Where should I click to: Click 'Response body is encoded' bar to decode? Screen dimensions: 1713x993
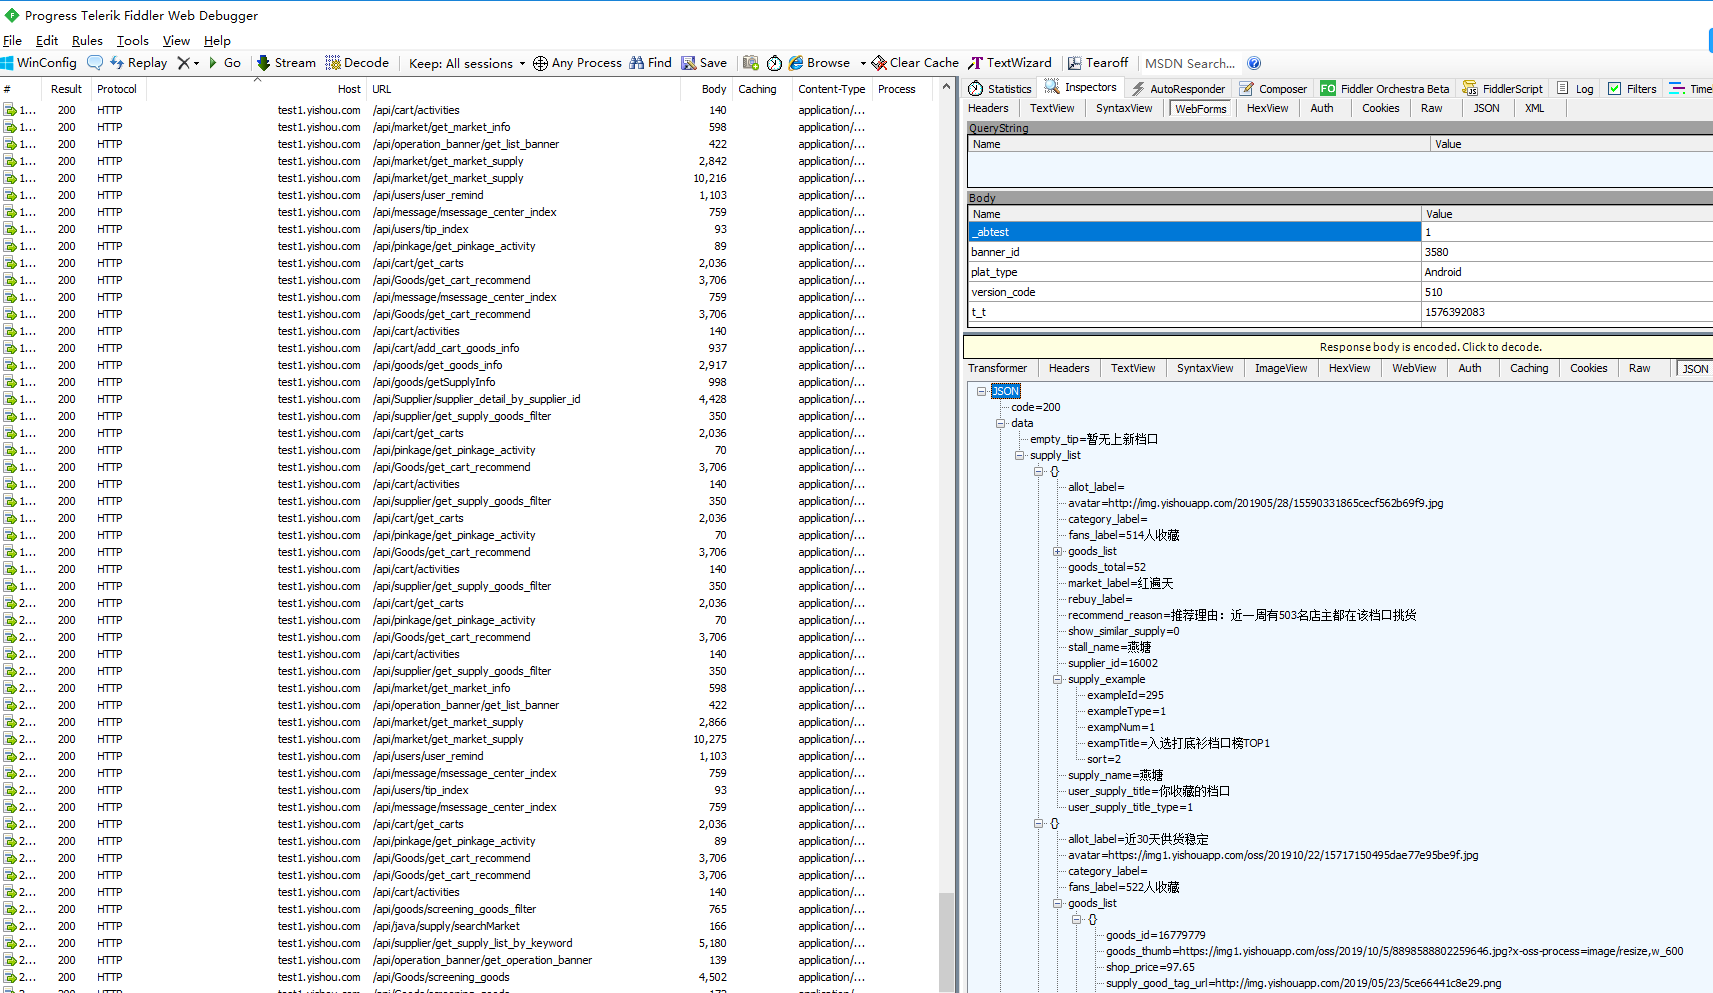pyautogui.click(x=1338, y=347)
